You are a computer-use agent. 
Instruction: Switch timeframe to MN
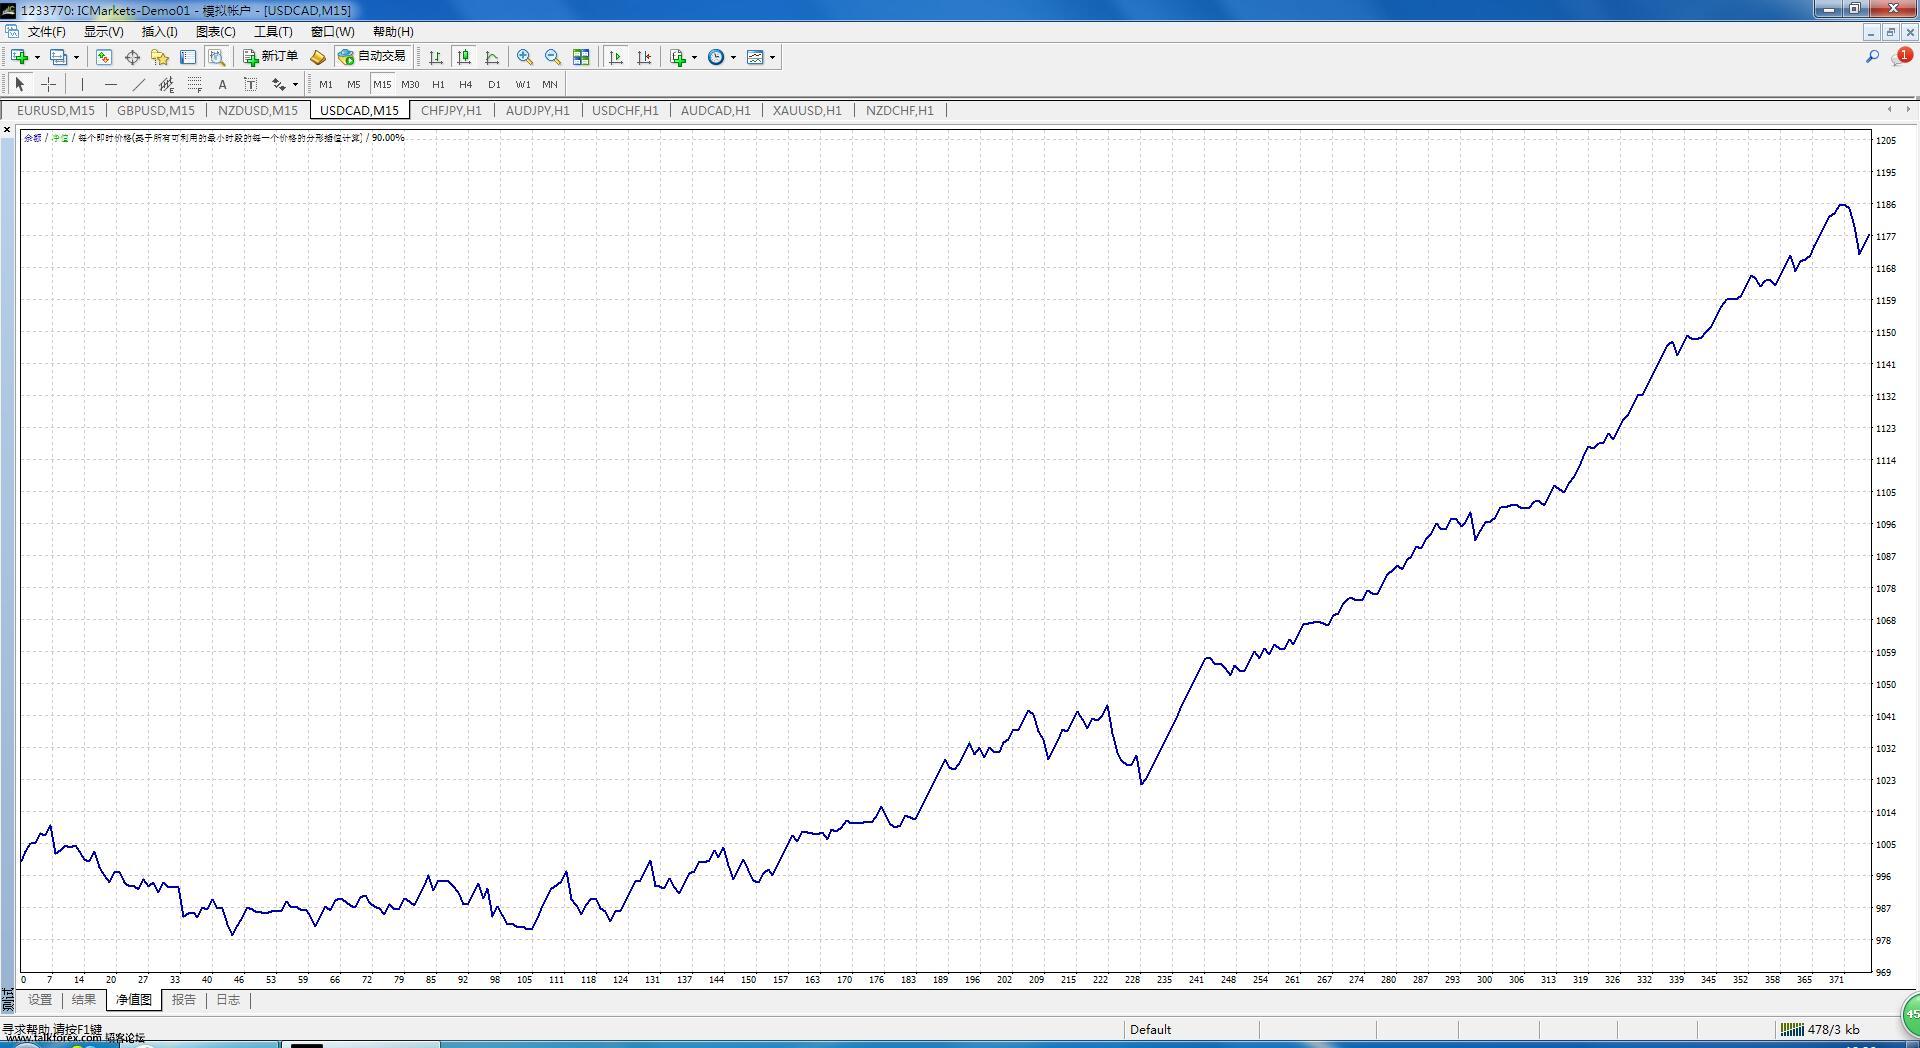(550, 84)
